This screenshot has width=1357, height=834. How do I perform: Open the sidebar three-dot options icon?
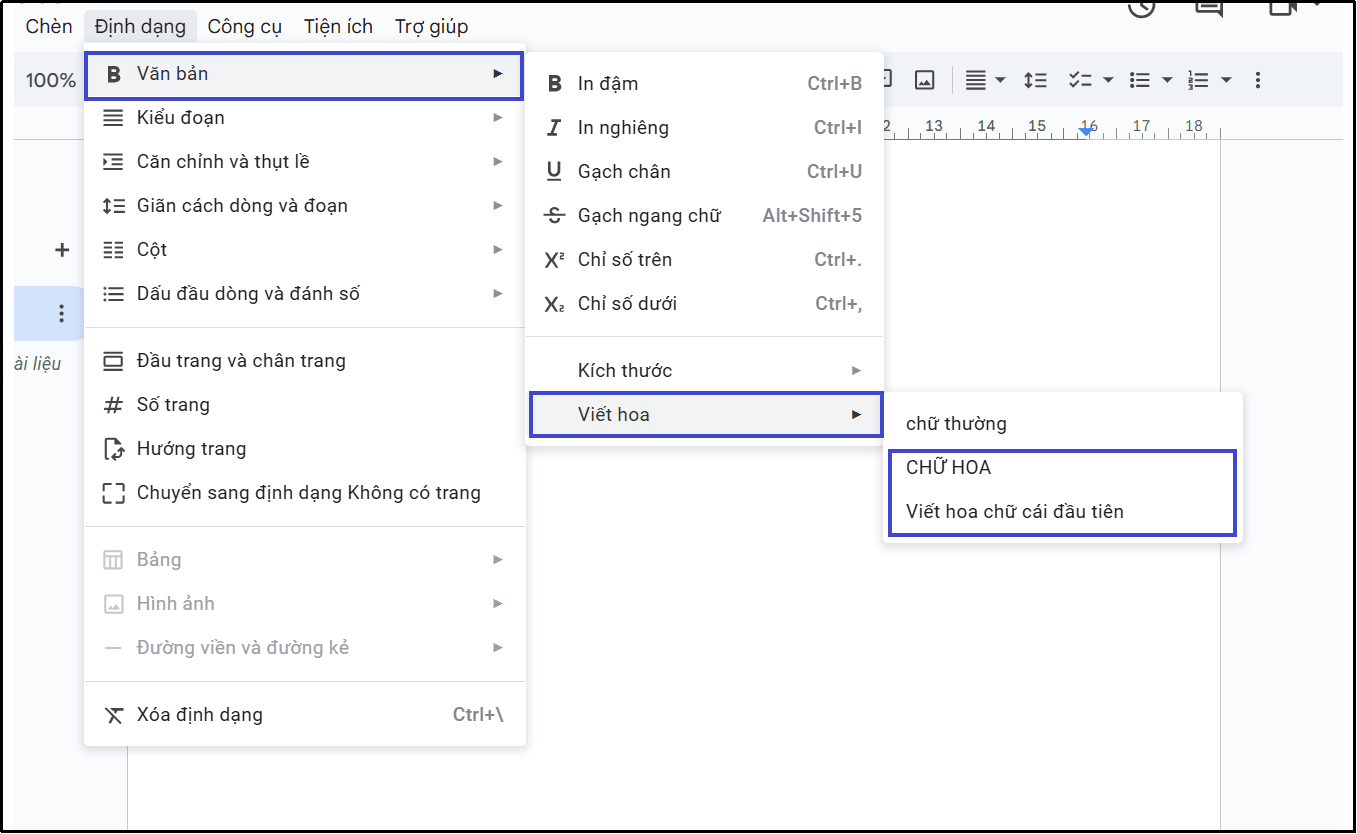point(61,313)
